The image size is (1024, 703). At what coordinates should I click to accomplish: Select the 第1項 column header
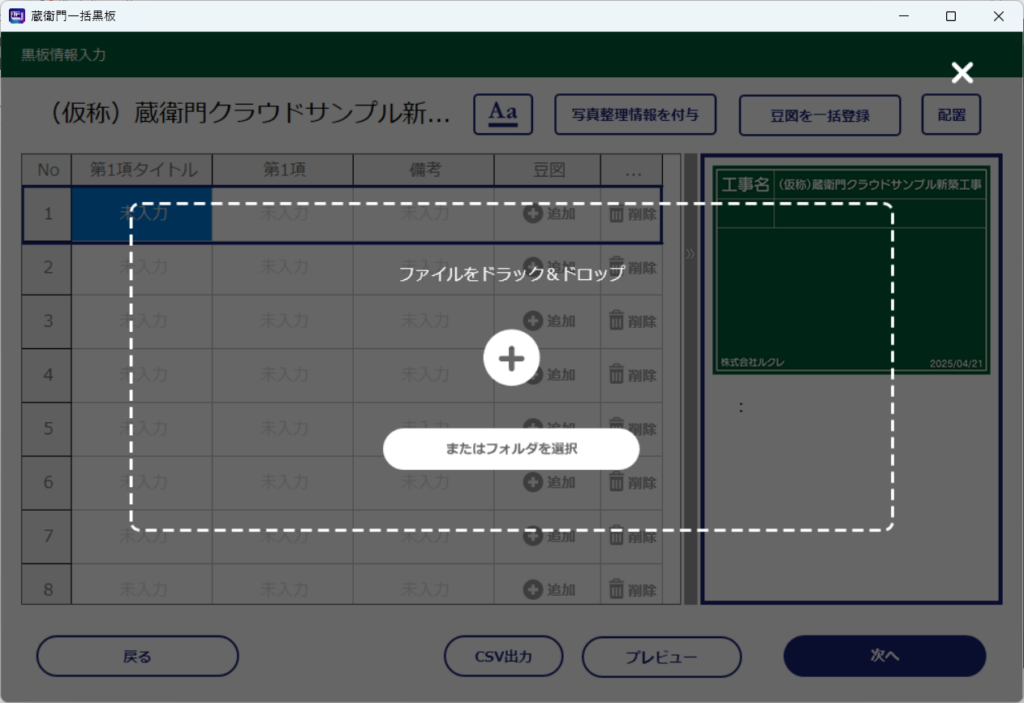(283, 171)
